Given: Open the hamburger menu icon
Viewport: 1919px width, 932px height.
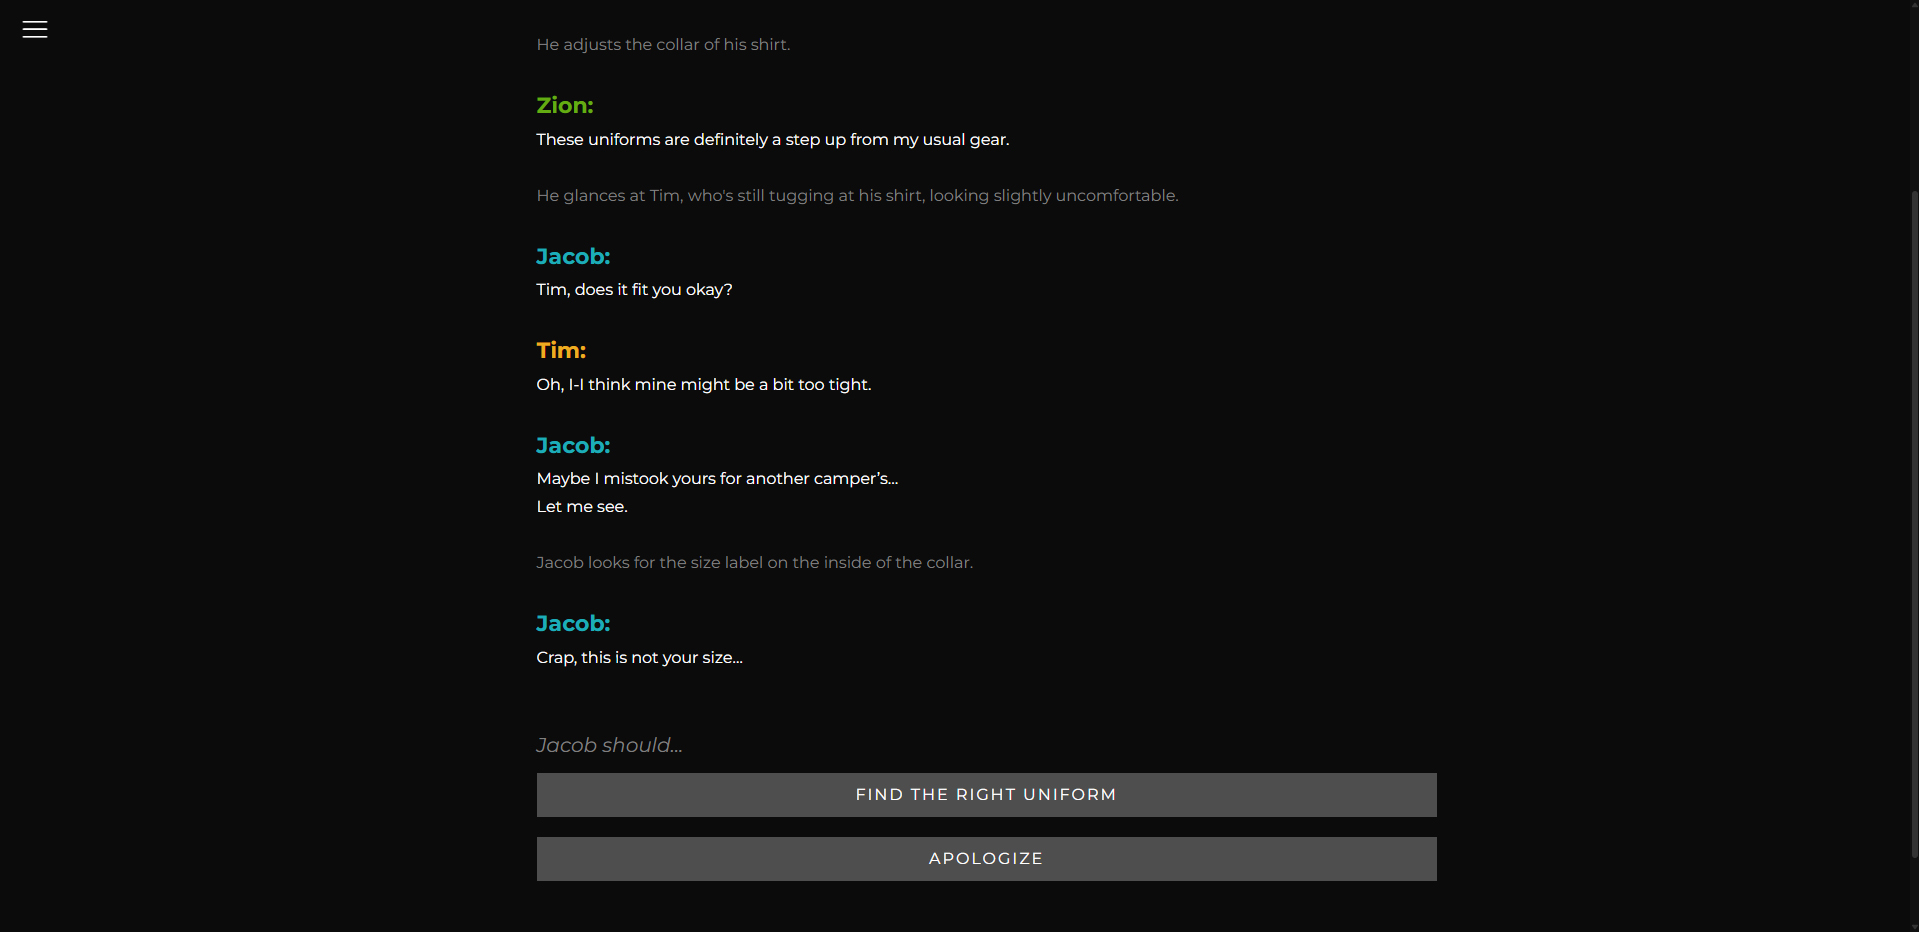Looking at the screenshot, I should point(35,30).
